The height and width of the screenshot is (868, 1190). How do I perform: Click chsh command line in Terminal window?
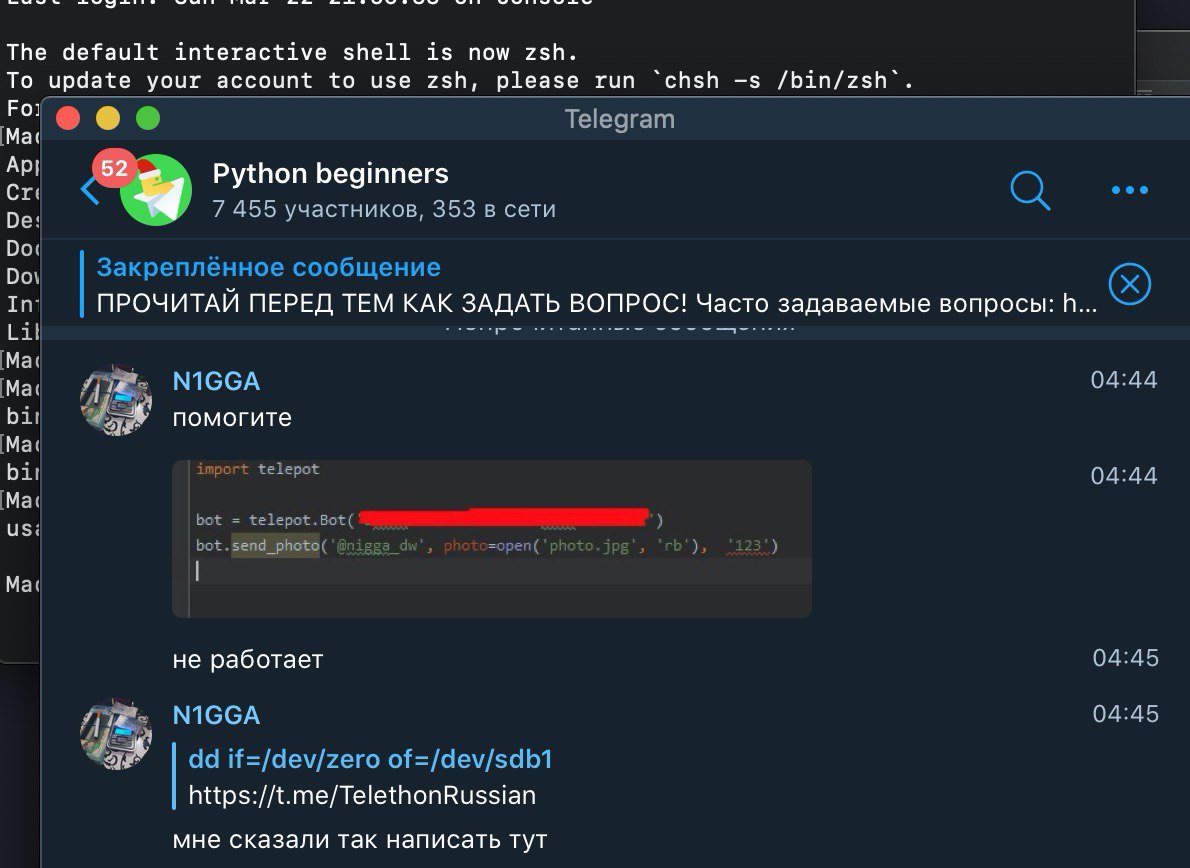[x=460, y=80]
